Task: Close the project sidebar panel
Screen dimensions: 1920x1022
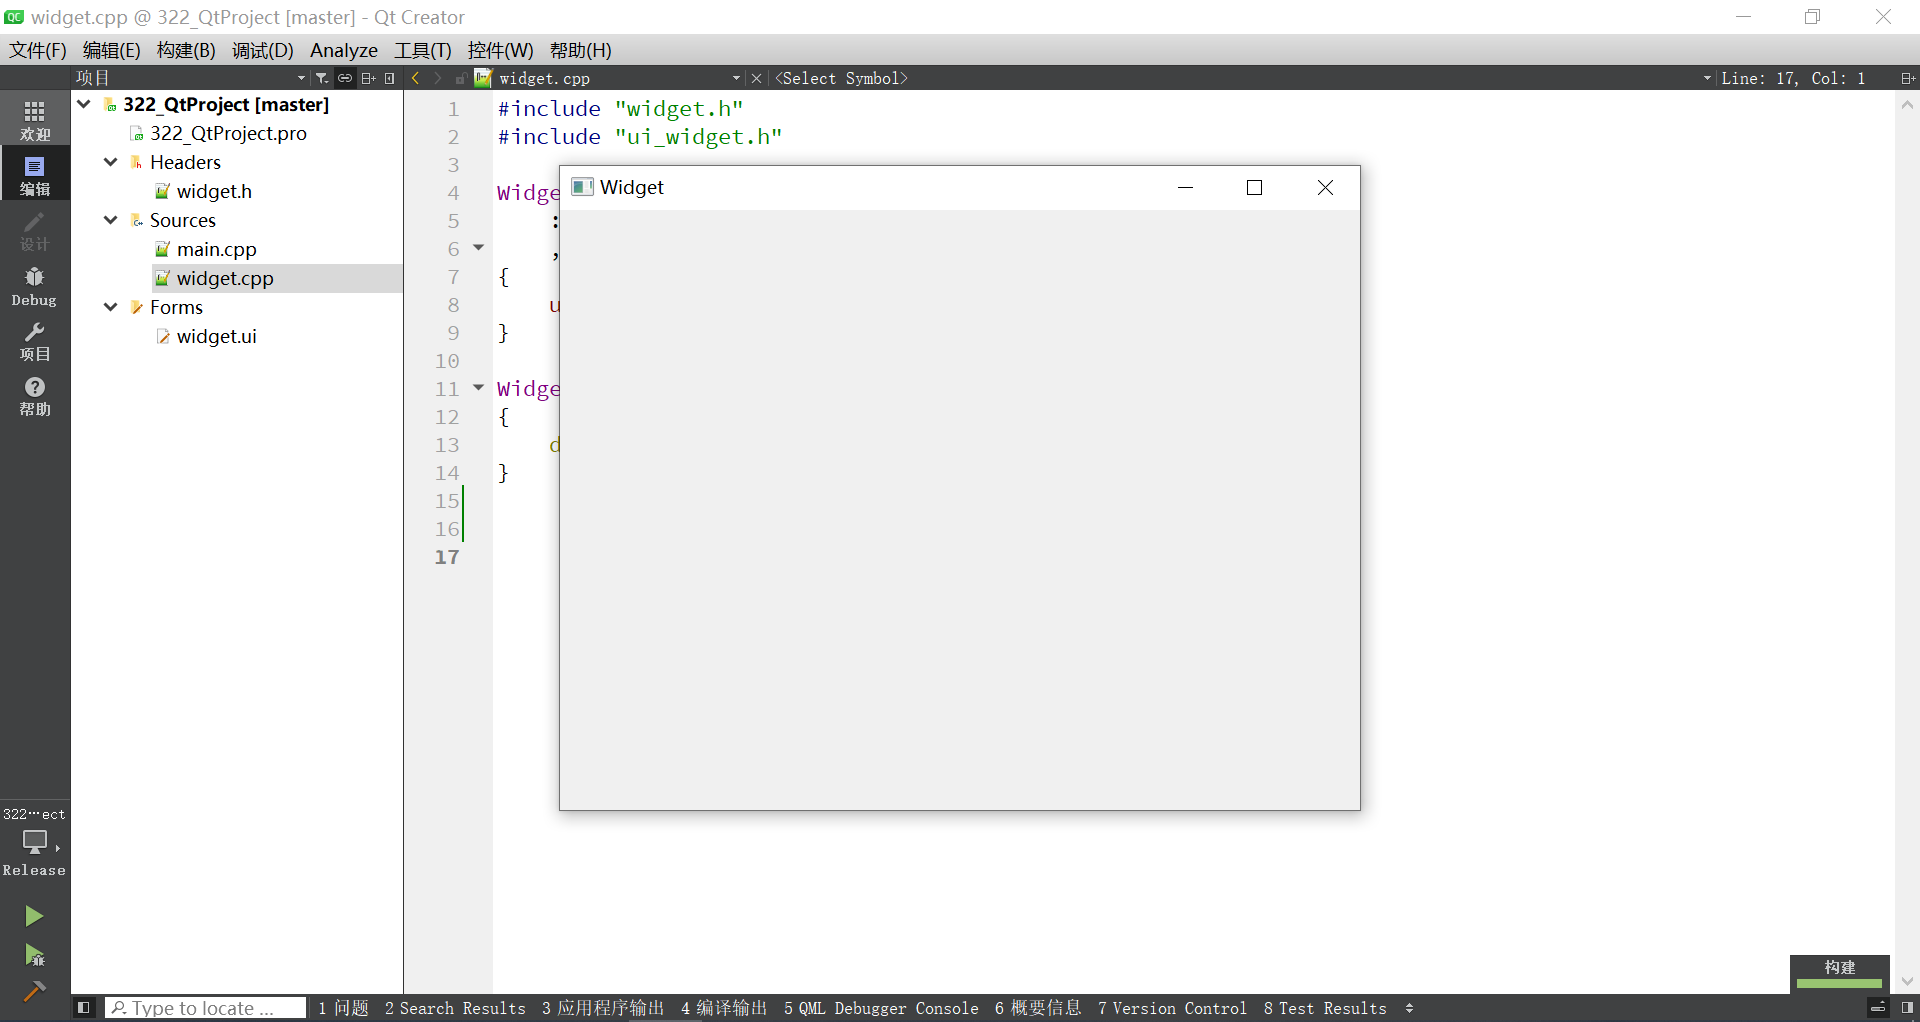Action: 390,78
